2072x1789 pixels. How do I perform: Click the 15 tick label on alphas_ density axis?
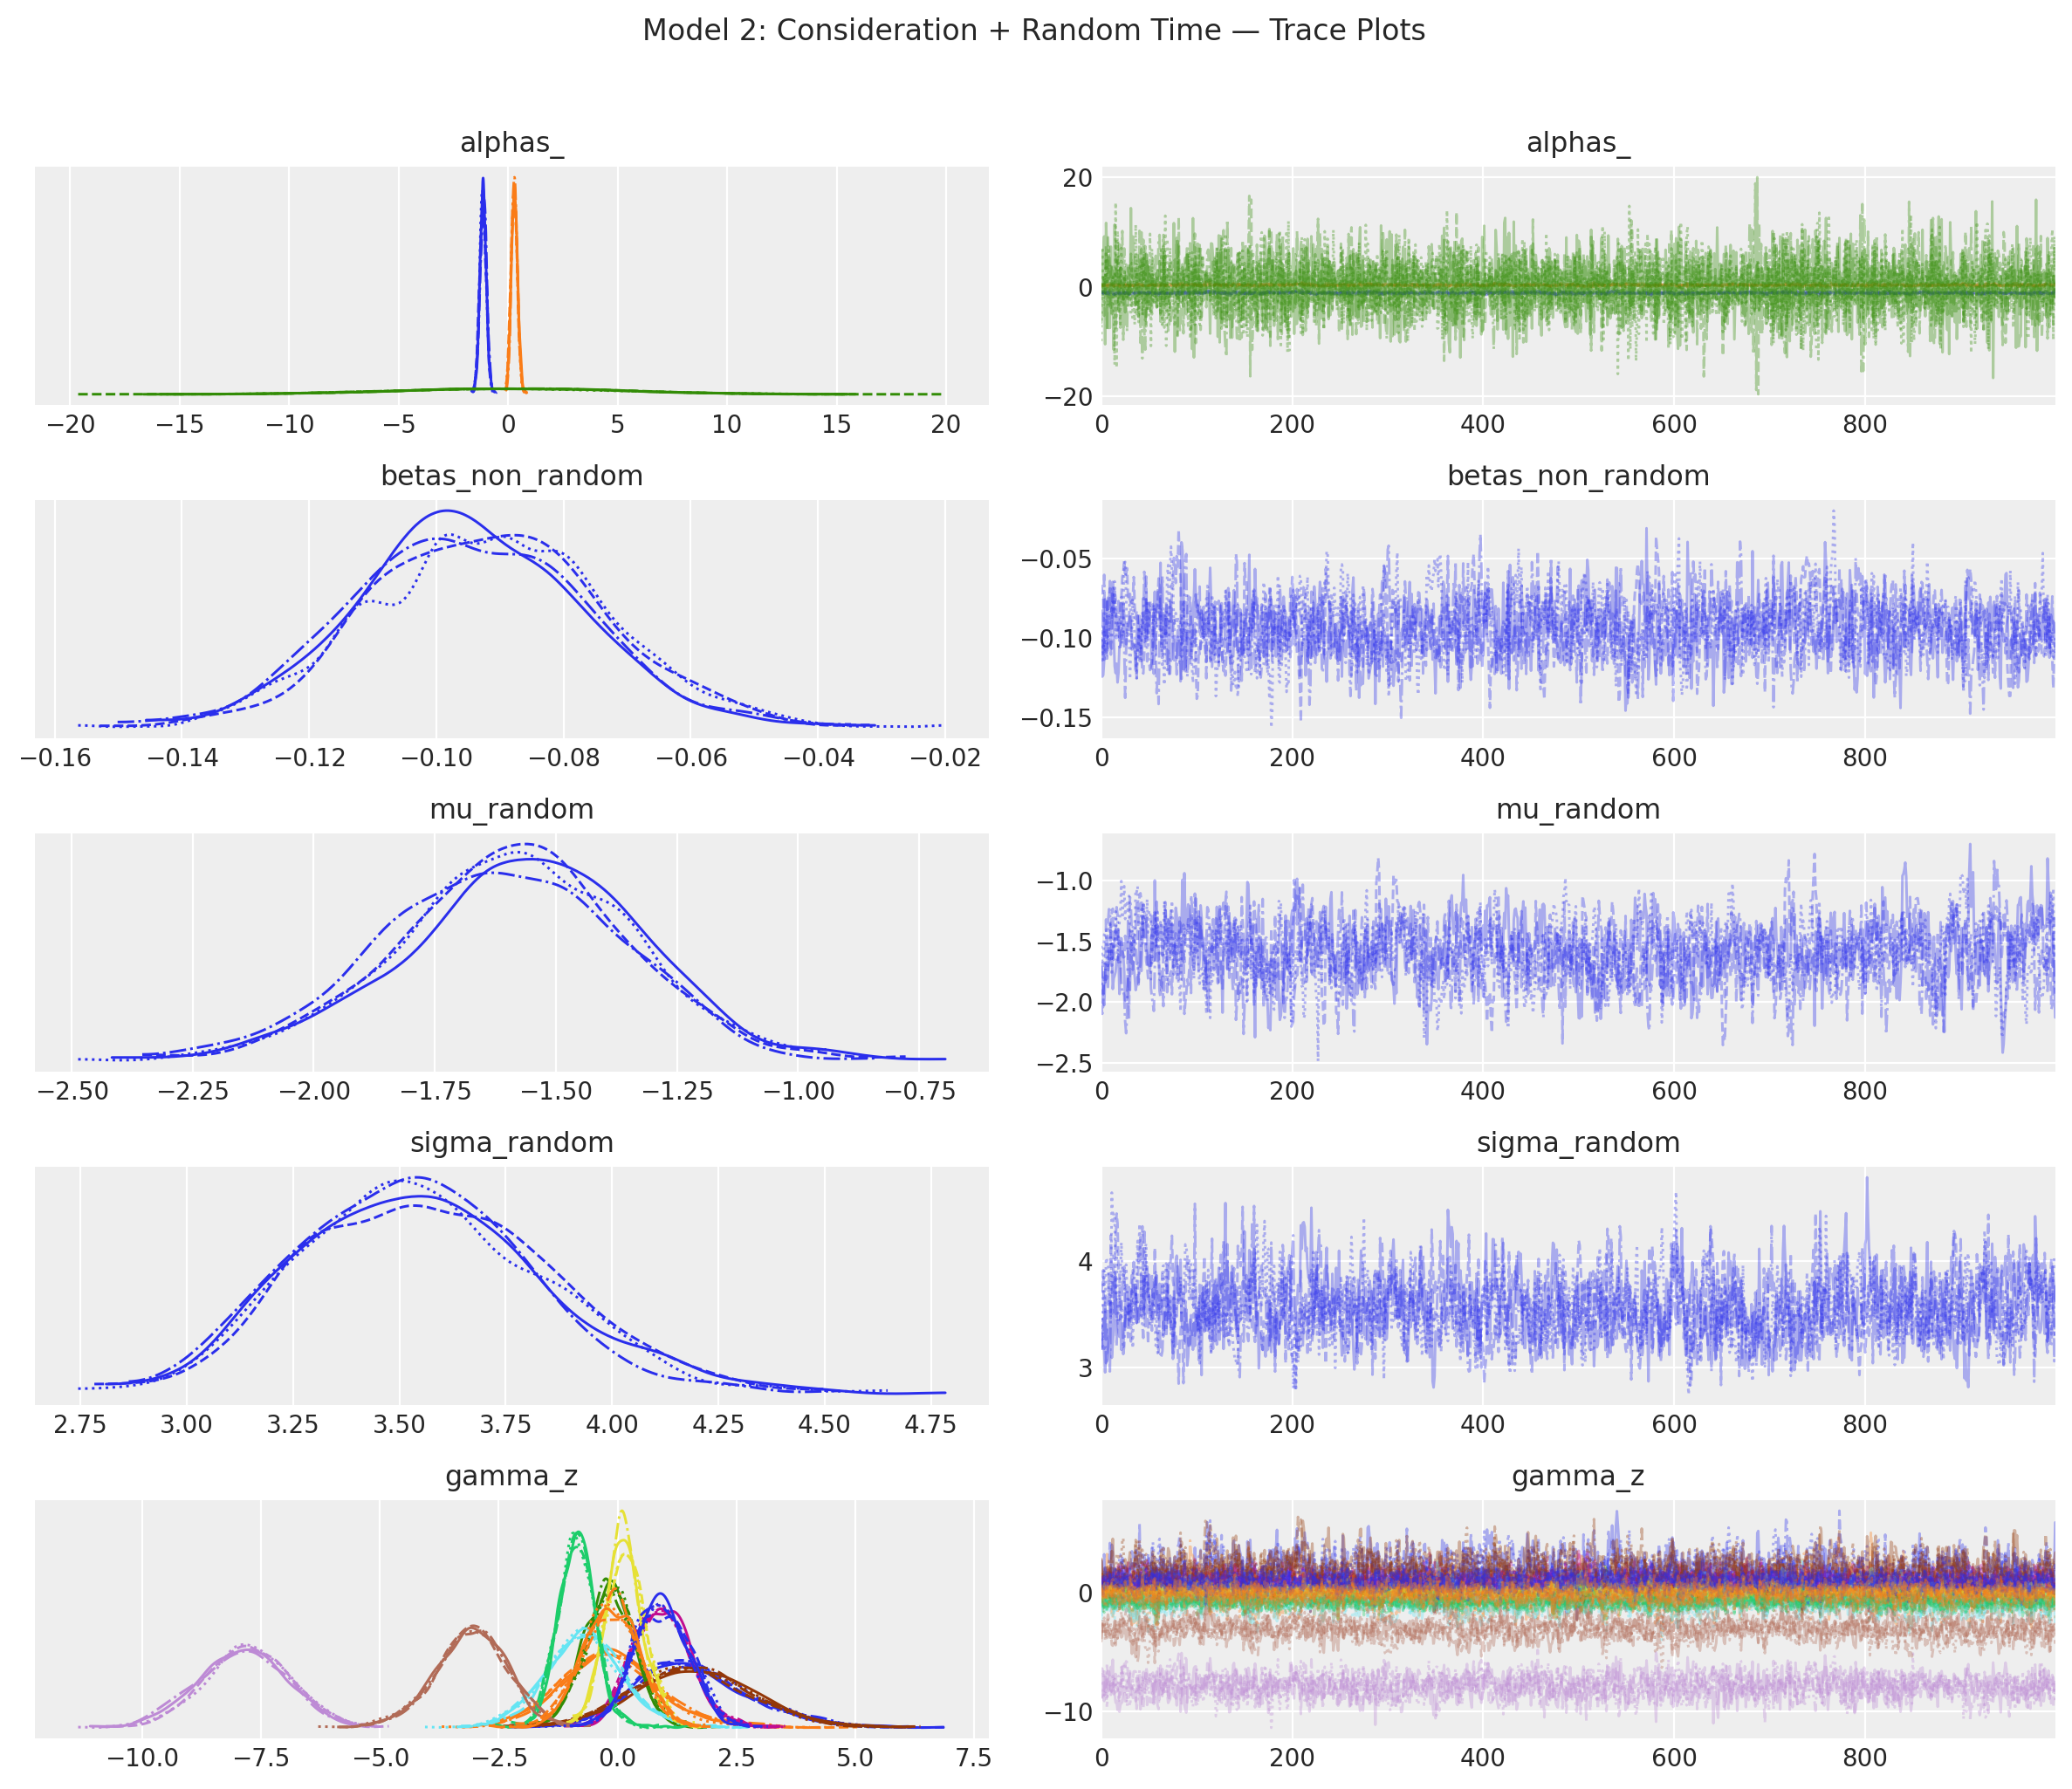[837, 424]
